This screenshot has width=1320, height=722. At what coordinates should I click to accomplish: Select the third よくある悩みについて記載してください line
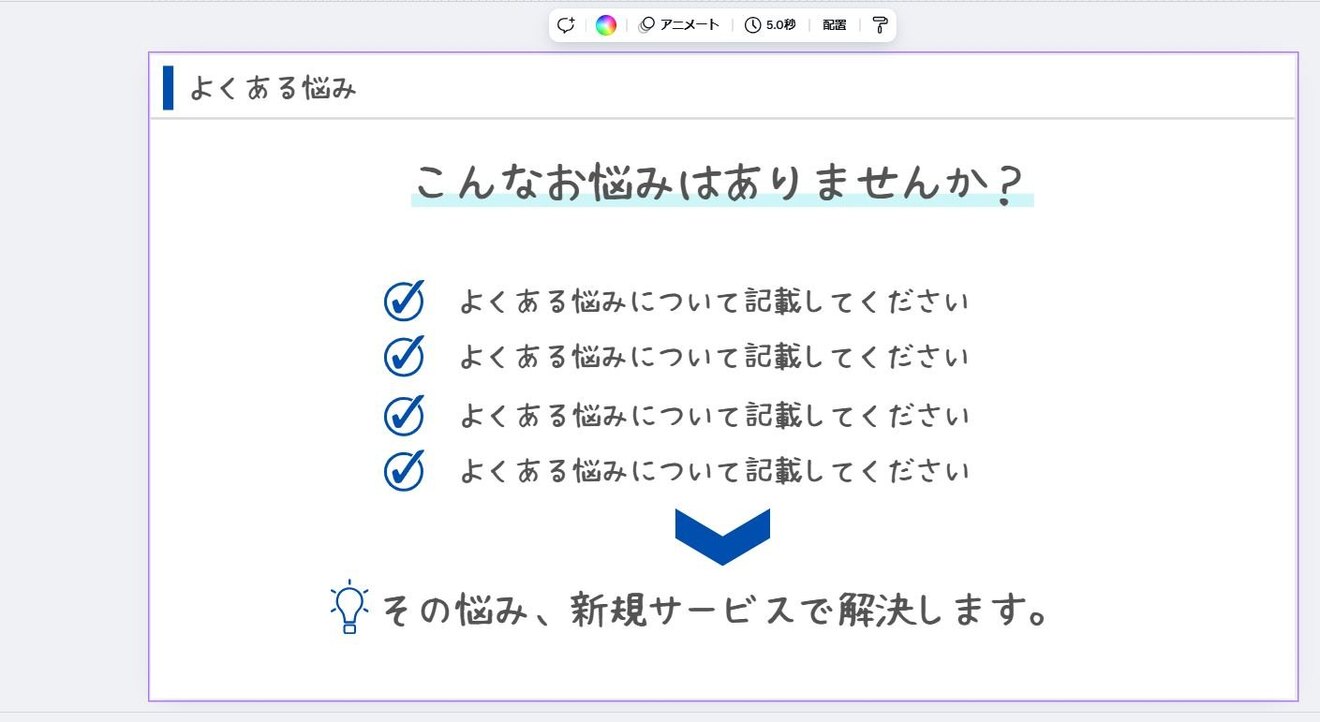point(714,415)
